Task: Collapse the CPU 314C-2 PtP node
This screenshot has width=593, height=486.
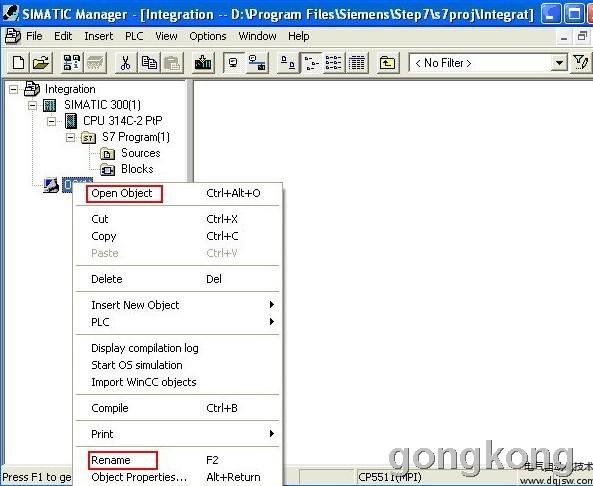Action: [51, 121]
